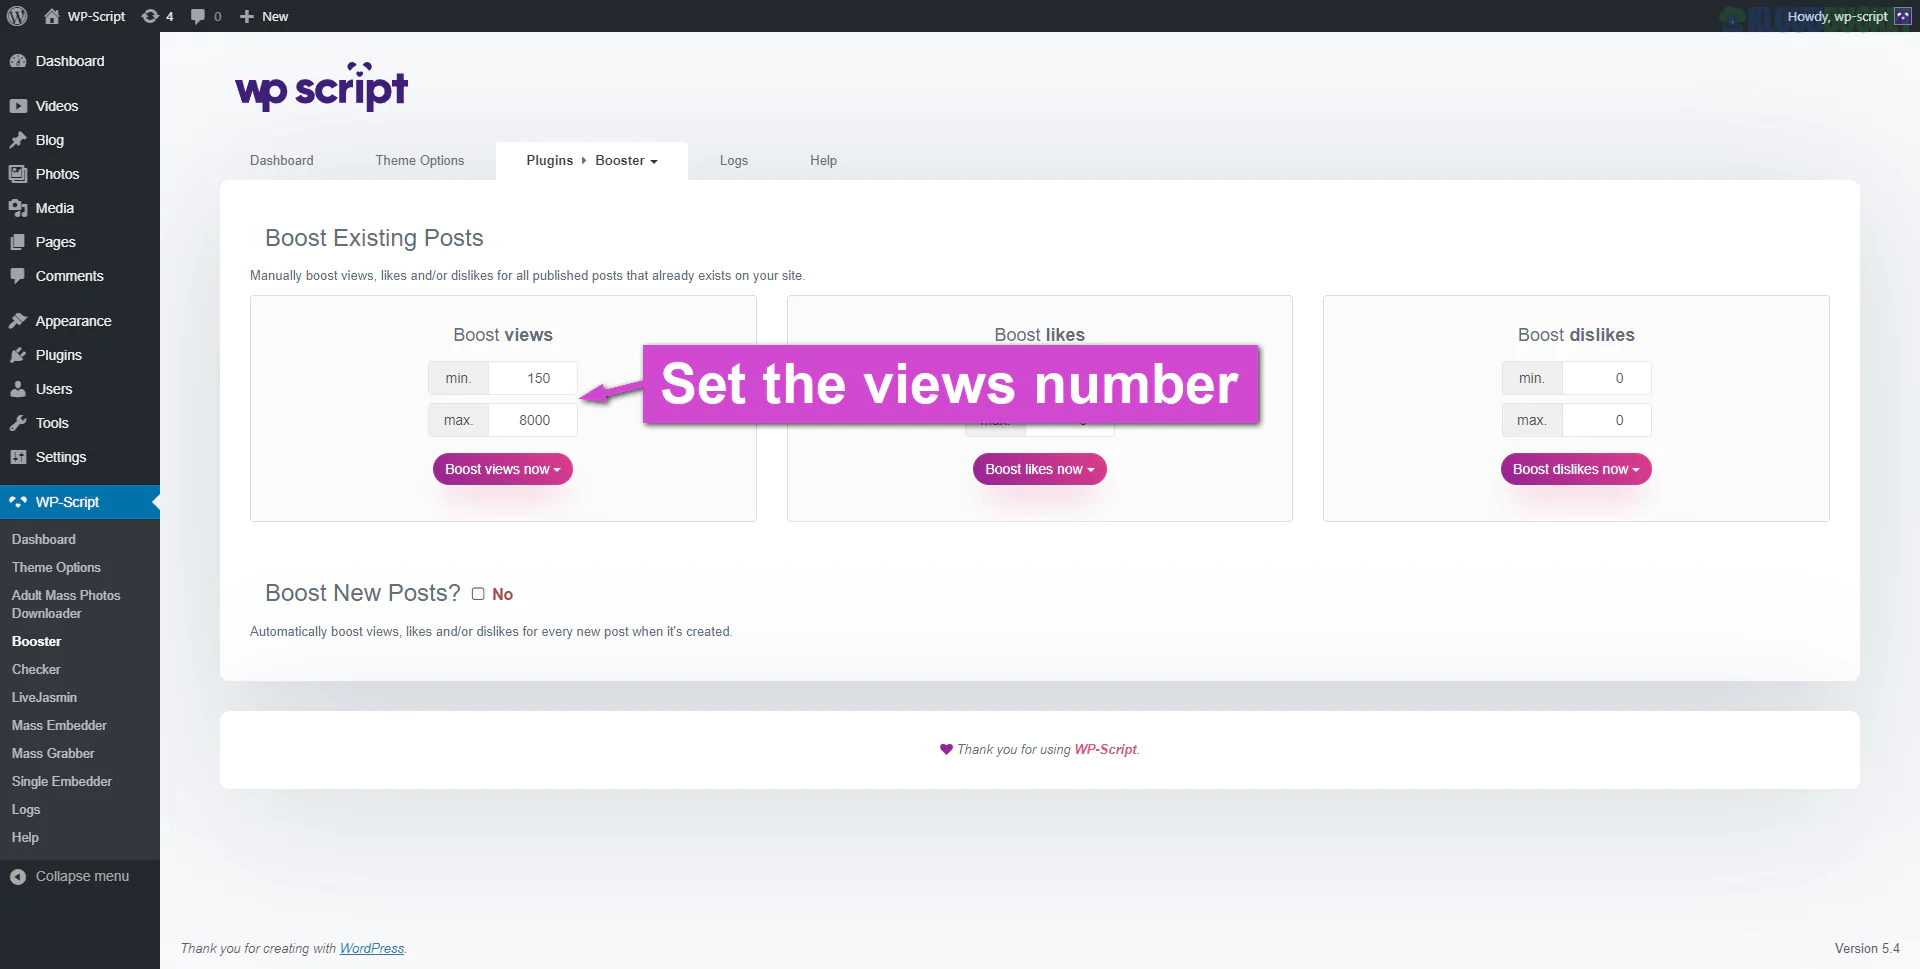Screen dimensions: 1920x969
Task: Open Tools in the sidebar
Action: point(52,423)
